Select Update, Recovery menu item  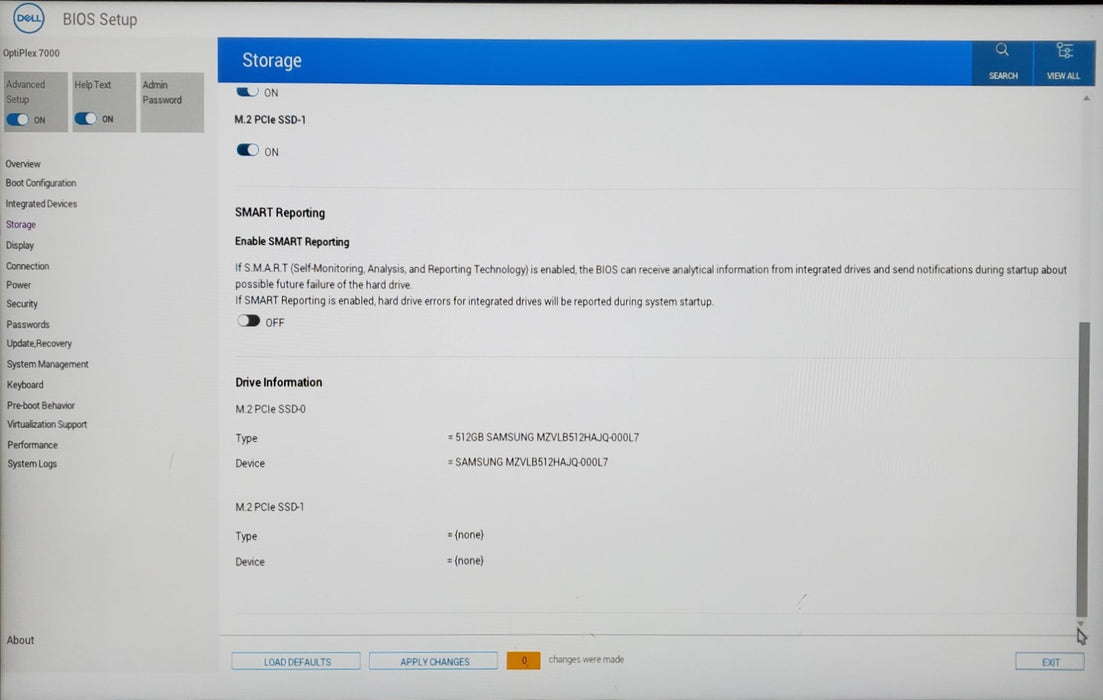coord(39,343)
